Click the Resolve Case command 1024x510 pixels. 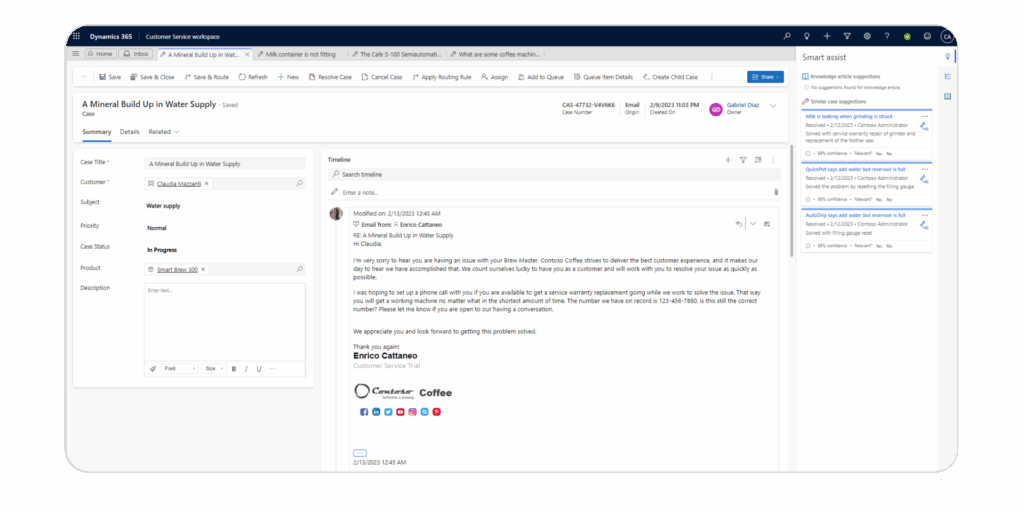pyautogui.click(x=330, y=77)
